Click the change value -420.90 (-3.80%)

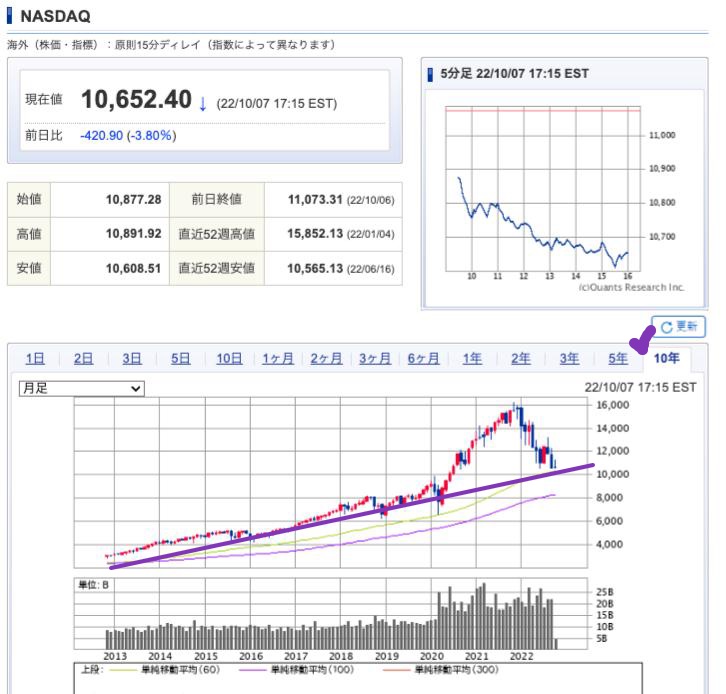pos(128,136)
